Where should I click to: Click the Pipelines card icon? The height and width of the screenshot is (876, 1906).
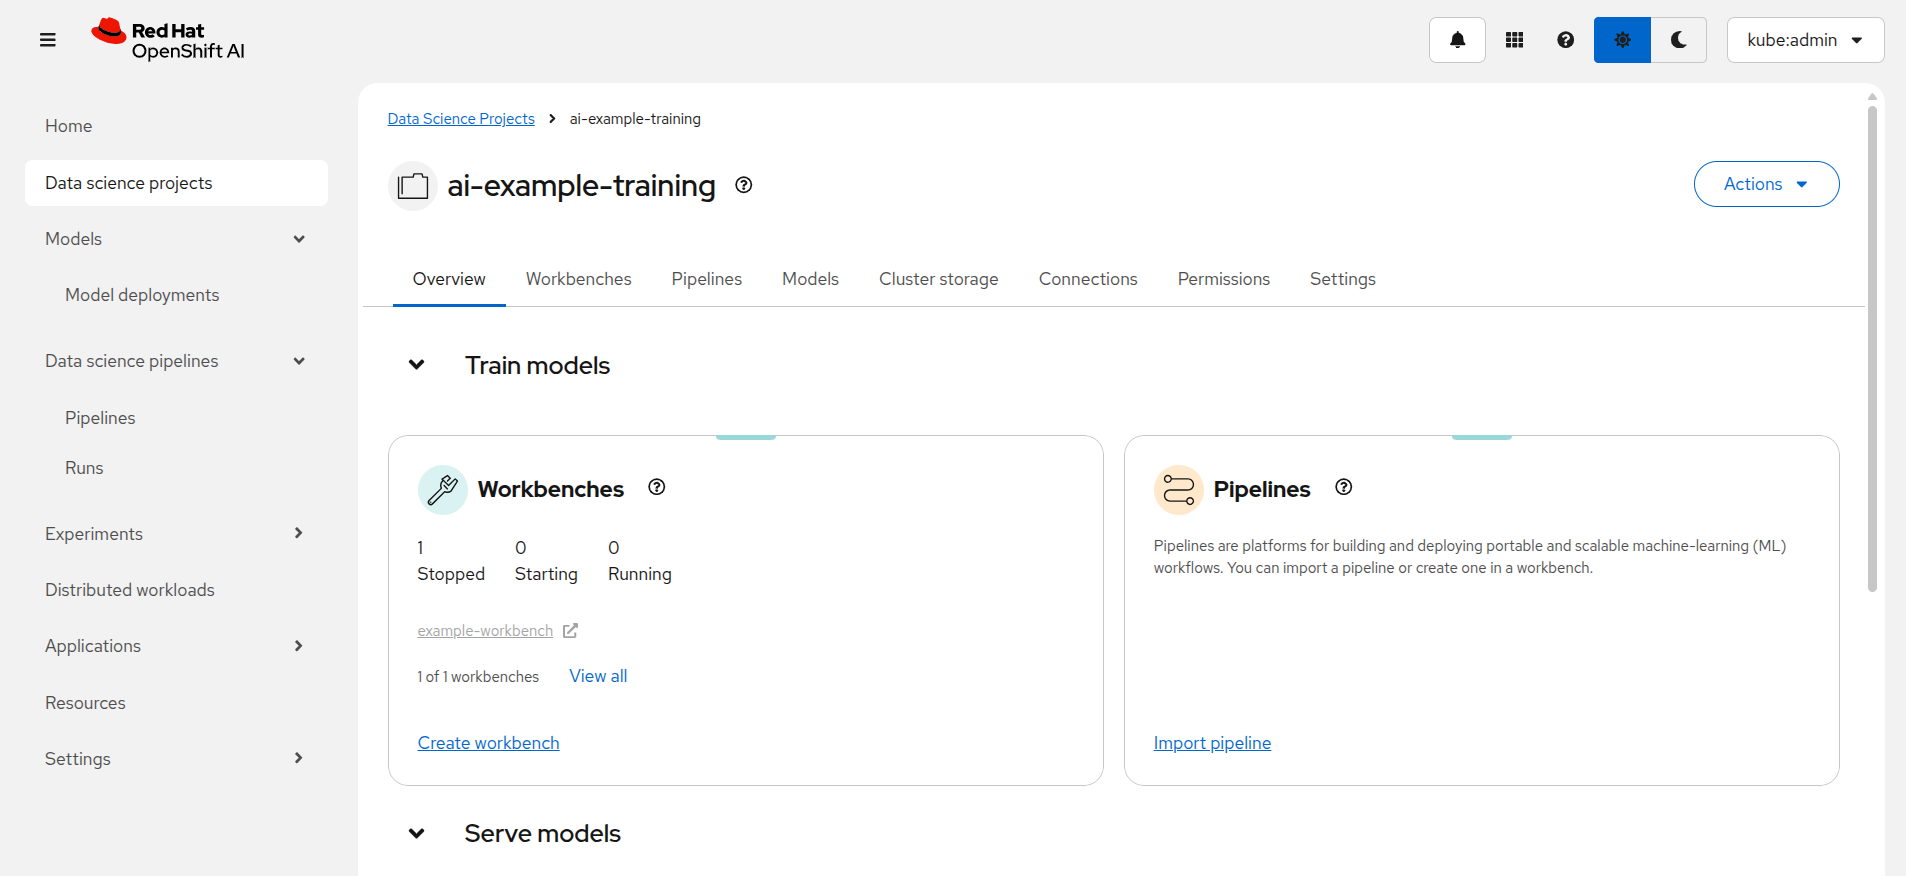coord(1179,490)
